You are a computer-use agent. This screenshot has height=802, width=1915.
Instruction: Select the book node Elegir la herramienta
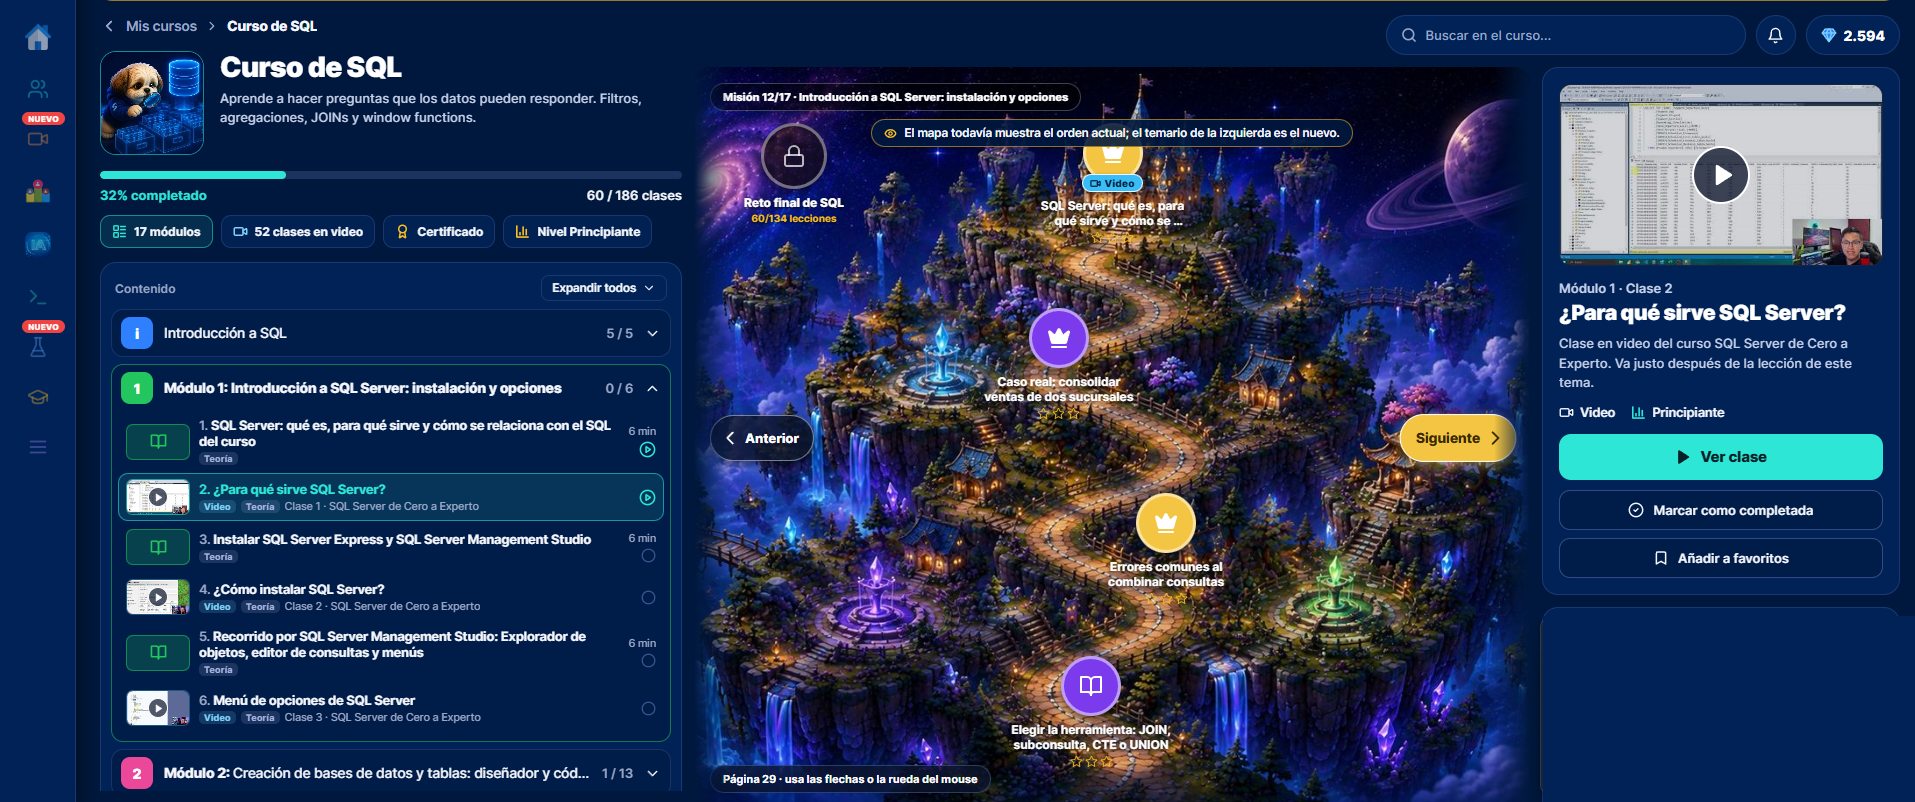click(x=1091, y=685)
